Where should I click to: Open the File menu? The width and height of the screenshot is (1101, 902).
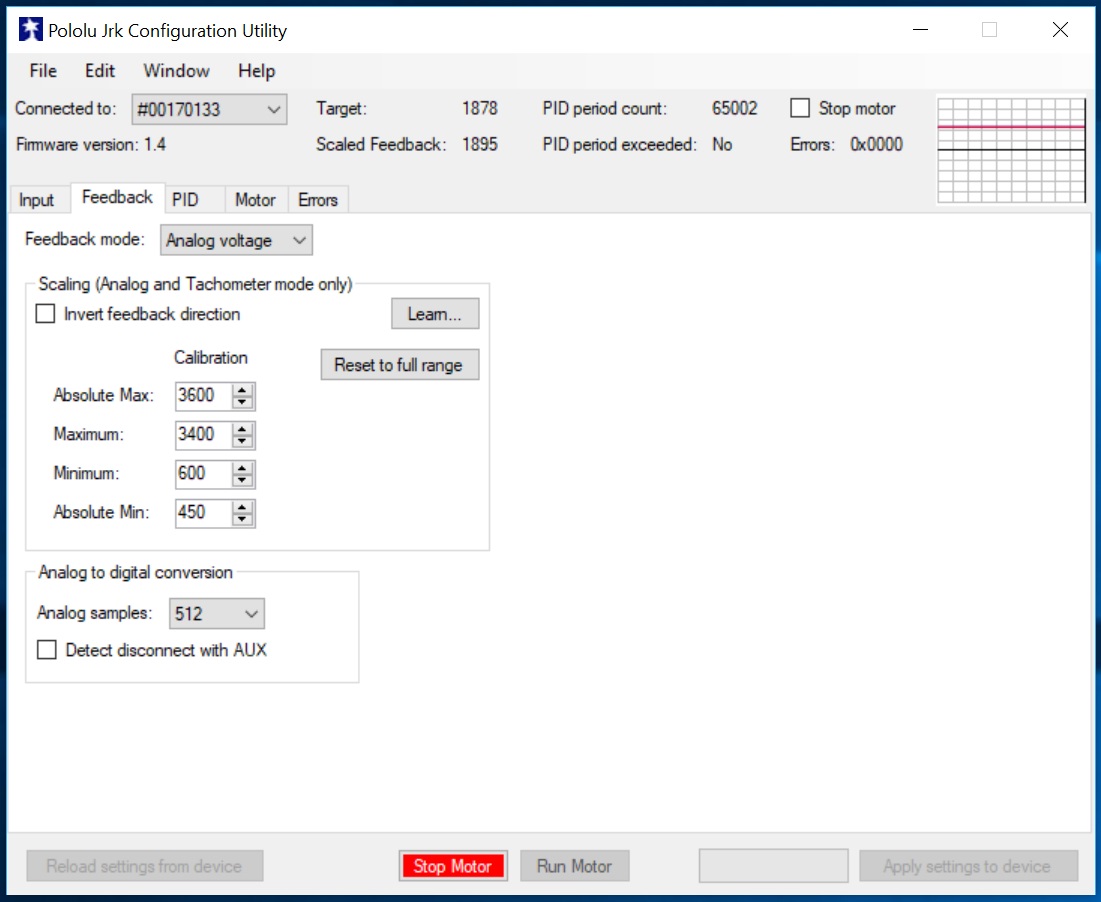[x=43, y=71]
